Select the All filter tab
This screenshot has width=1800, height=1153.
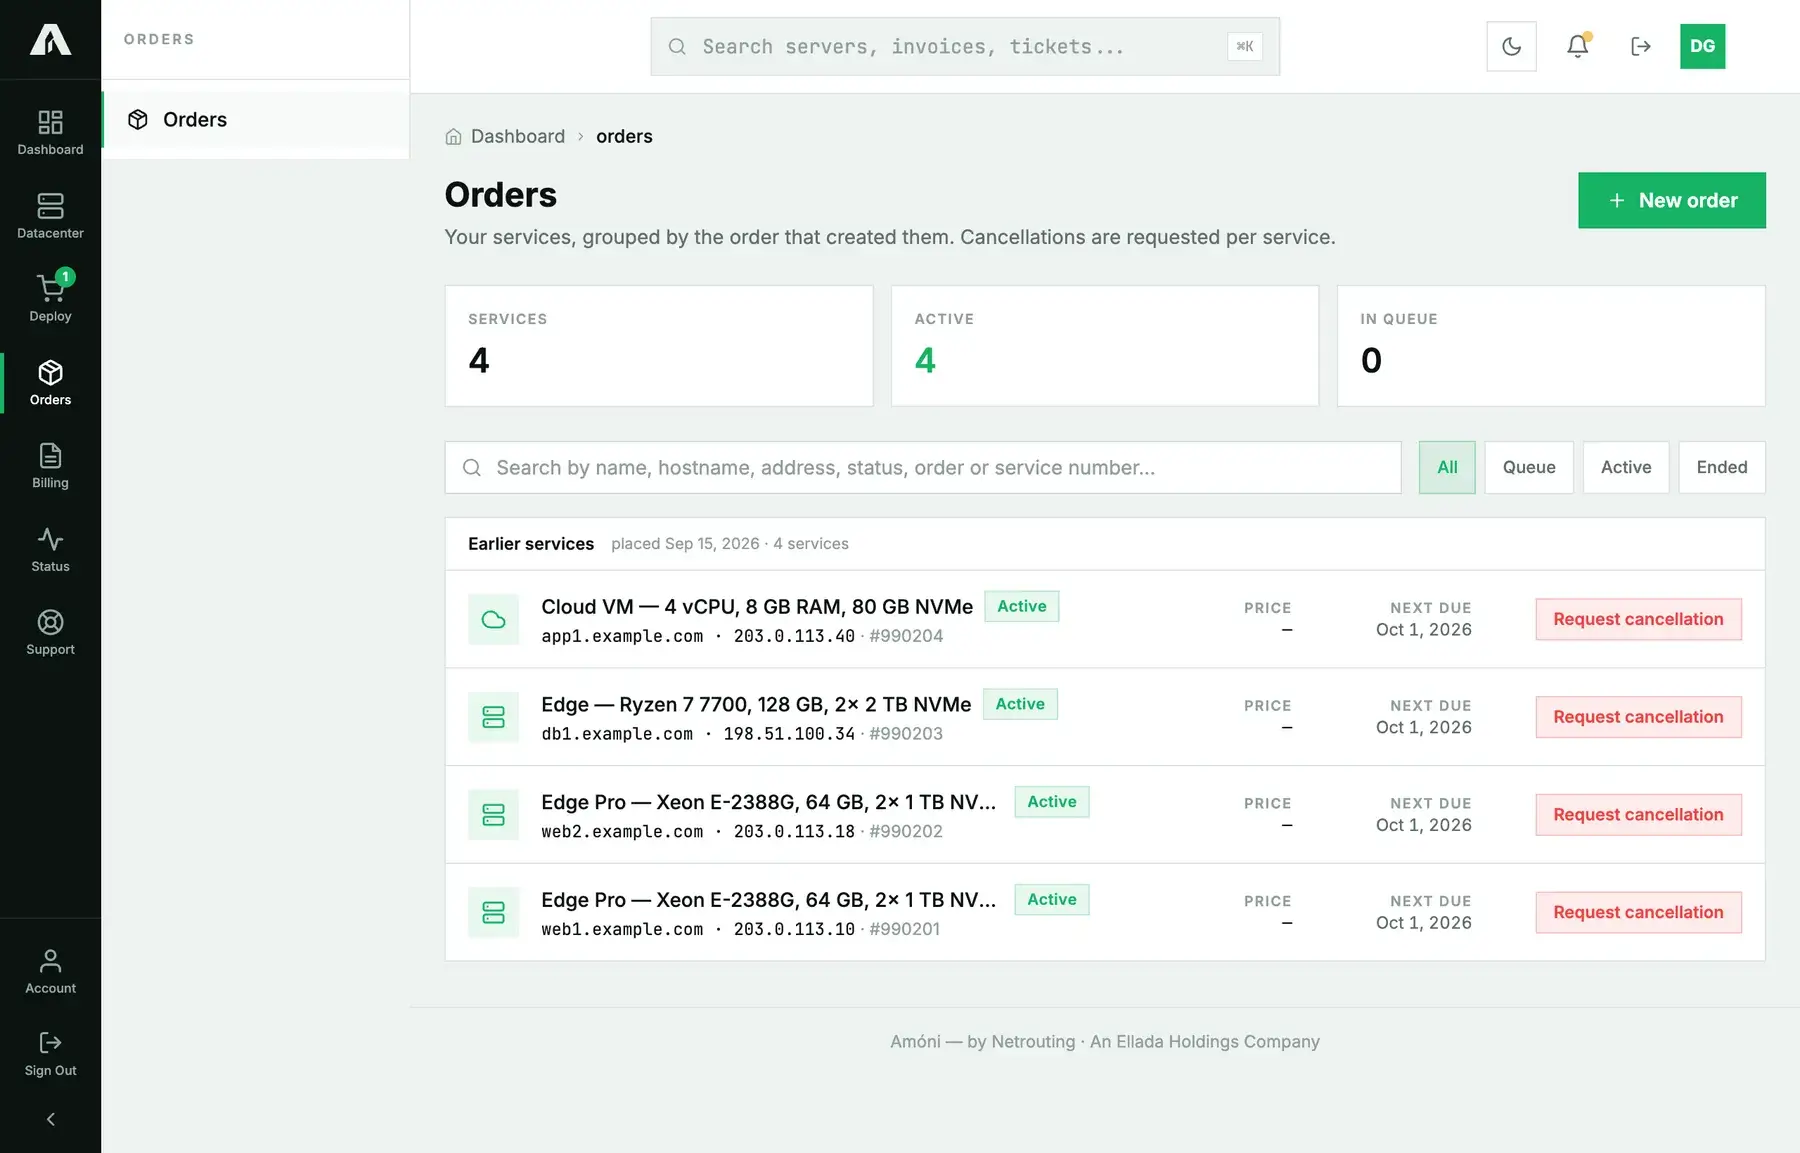point(1446,468)
